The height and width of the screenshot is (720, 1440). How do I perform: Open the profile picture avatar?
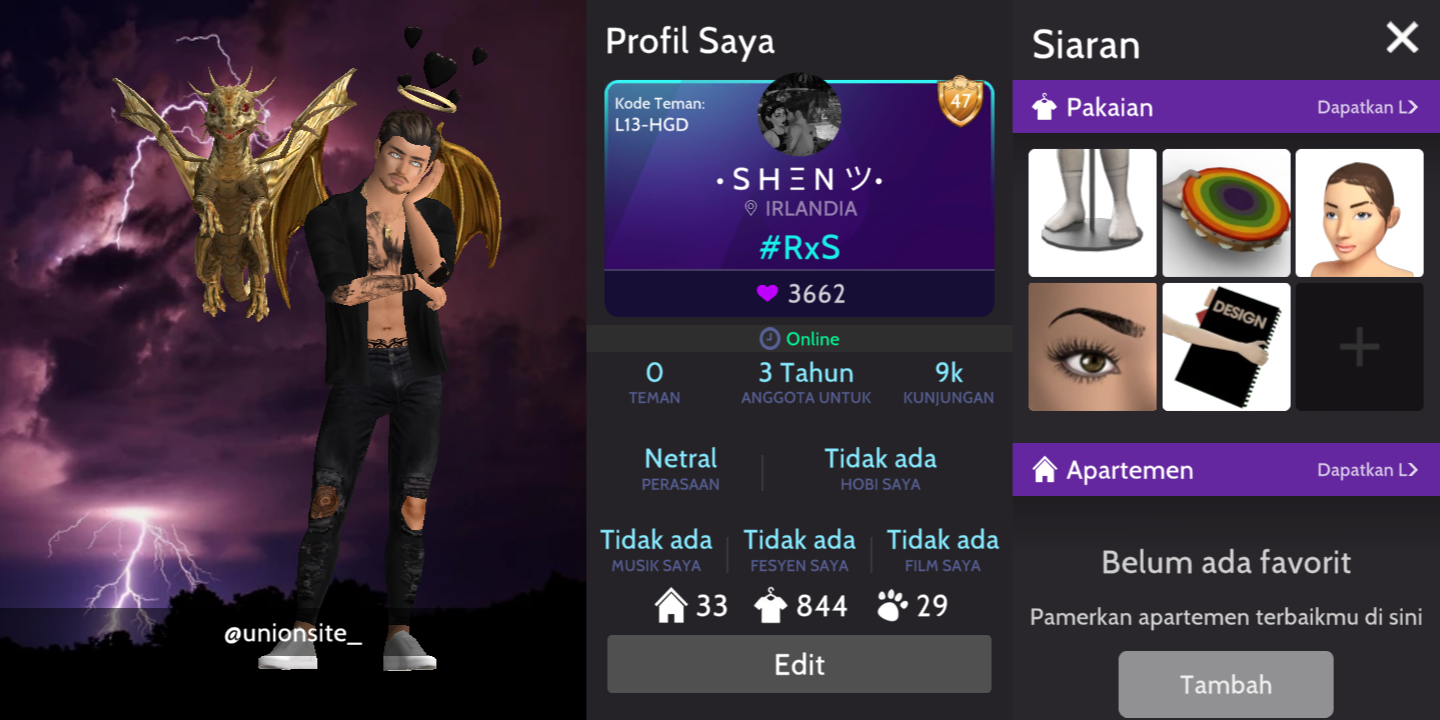tap(799, 114)
